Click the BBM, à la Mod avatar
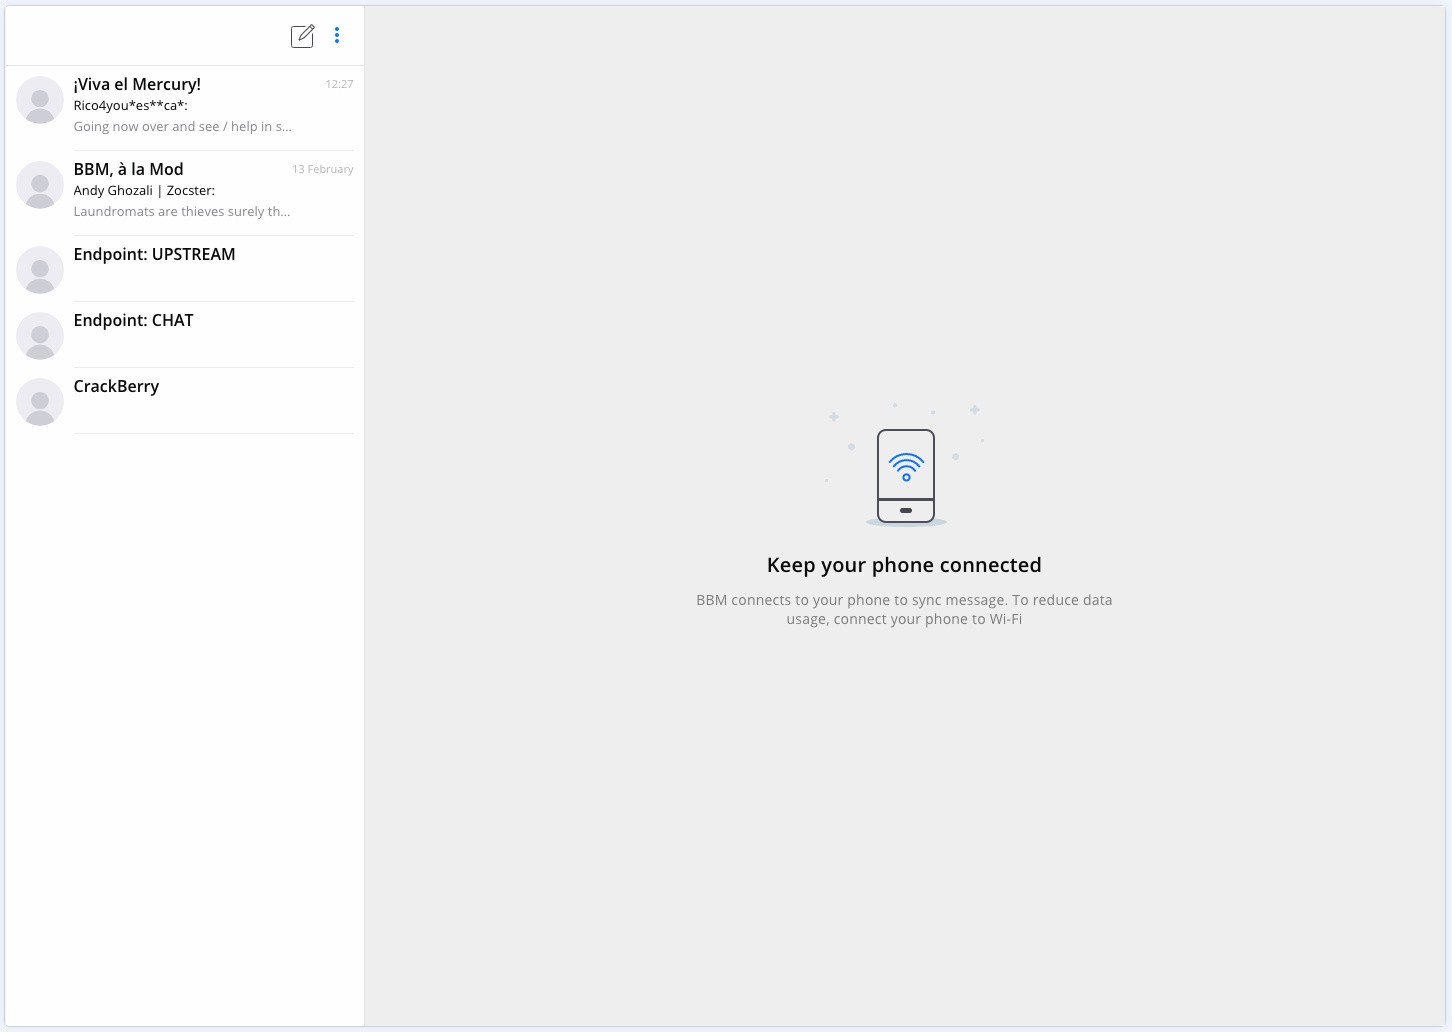 pyautogui.click(x=40, y=185)
